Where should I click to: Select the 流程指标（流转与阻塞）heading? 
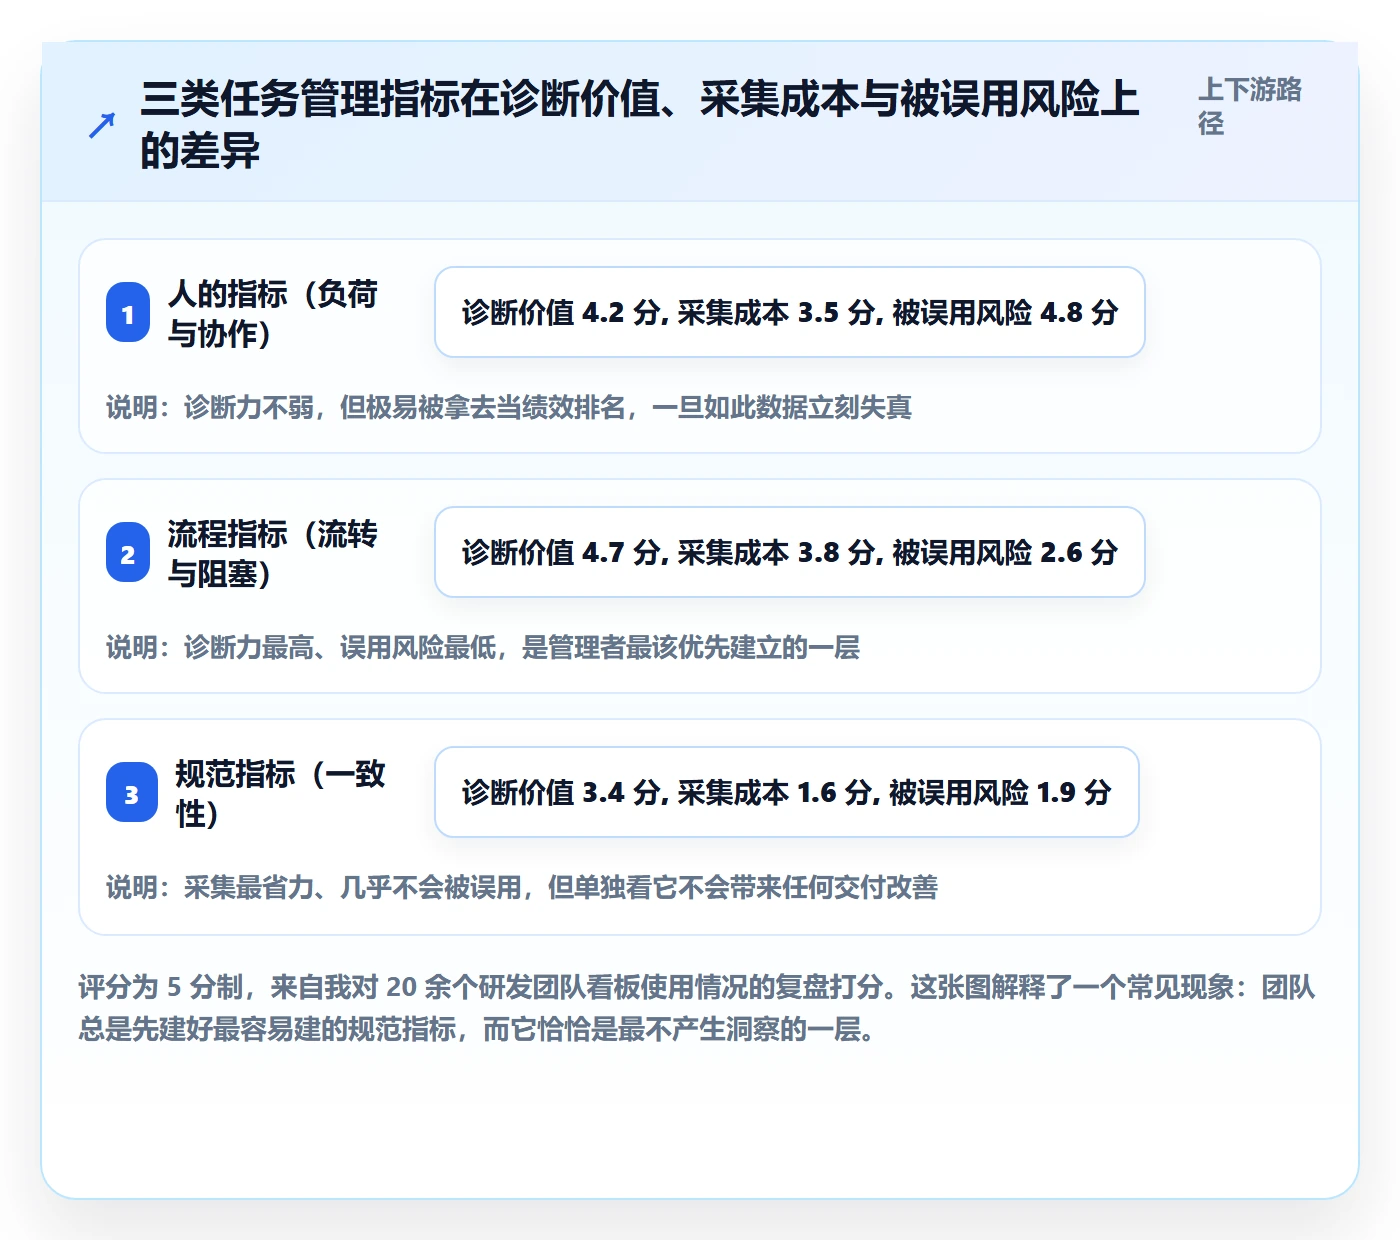(x=272, y=553)
